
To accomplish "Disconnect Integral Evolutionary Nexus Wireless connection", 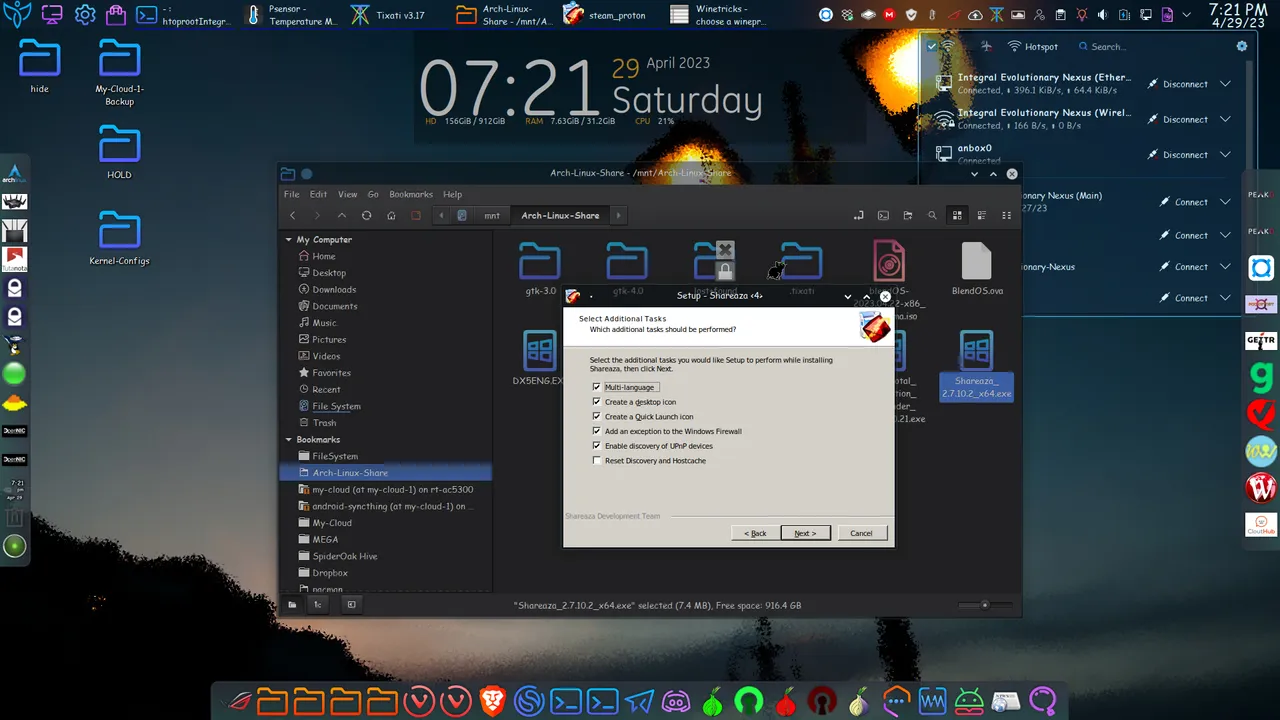I will (1177, 119).
